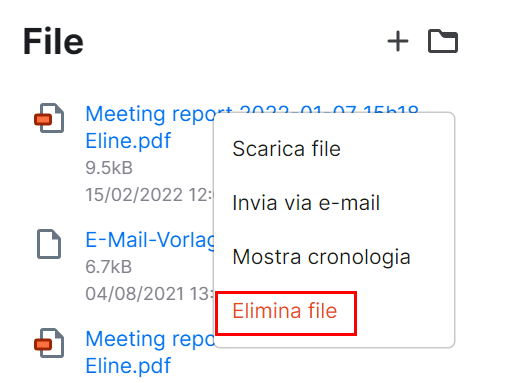This screenshot has height=383, width=512.
Task: Click the plus icon to add file
Action: pos(398,41)
